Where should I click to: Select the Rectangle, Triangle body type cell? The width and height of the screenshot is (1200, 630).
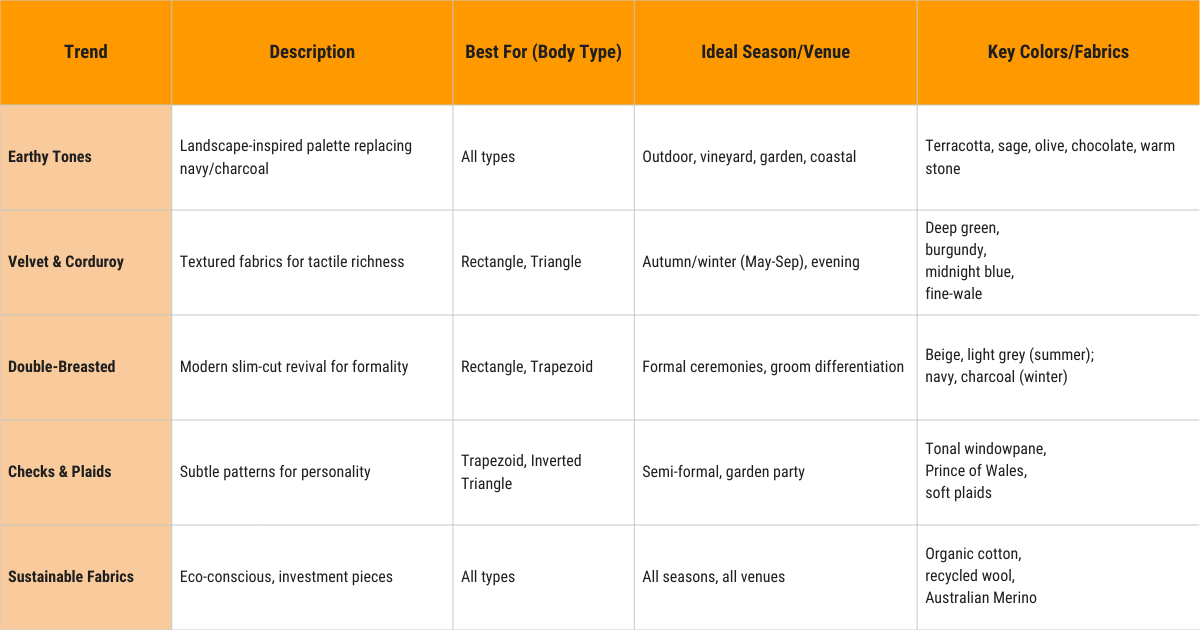[x=521, y=262]
